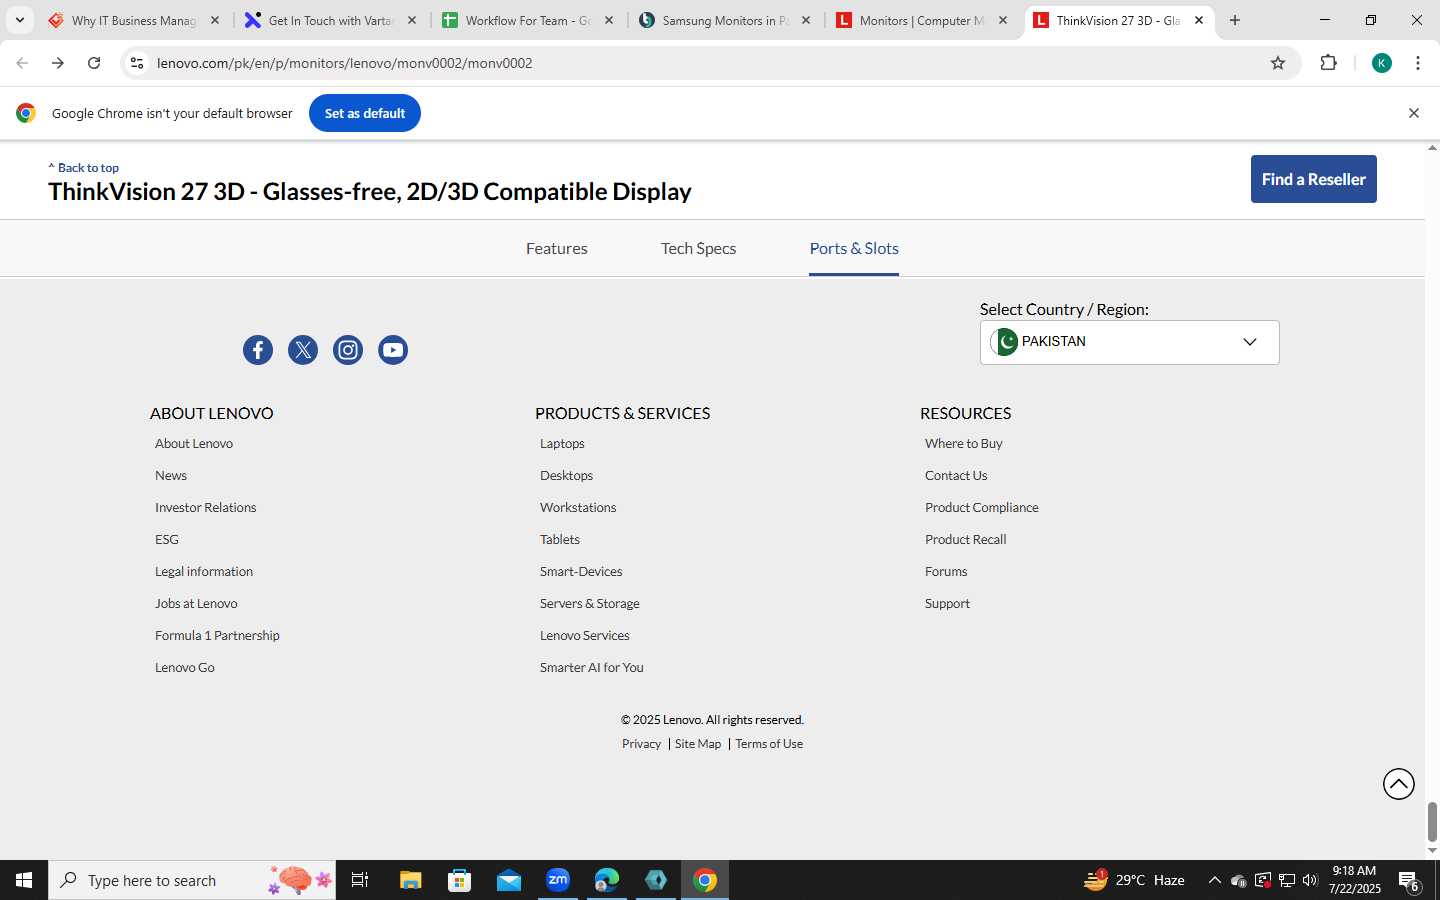The width and height of the screenshot is (1440, 900).
Task: Switch to Get In Touch with Varta tab
Action: click(x=330, y=20)
